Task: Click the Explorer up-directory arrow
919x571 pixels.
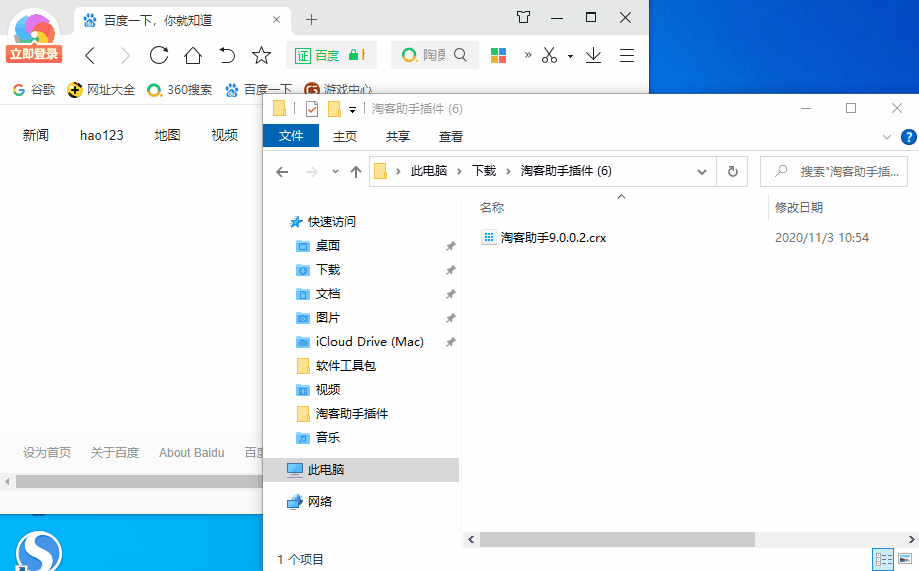Action: [356, 172]
